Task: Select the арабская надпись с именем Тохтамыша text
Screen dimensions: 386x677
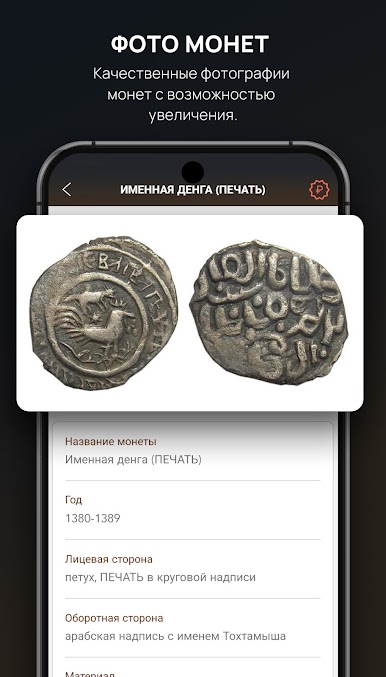Action: tap(175, 636)
